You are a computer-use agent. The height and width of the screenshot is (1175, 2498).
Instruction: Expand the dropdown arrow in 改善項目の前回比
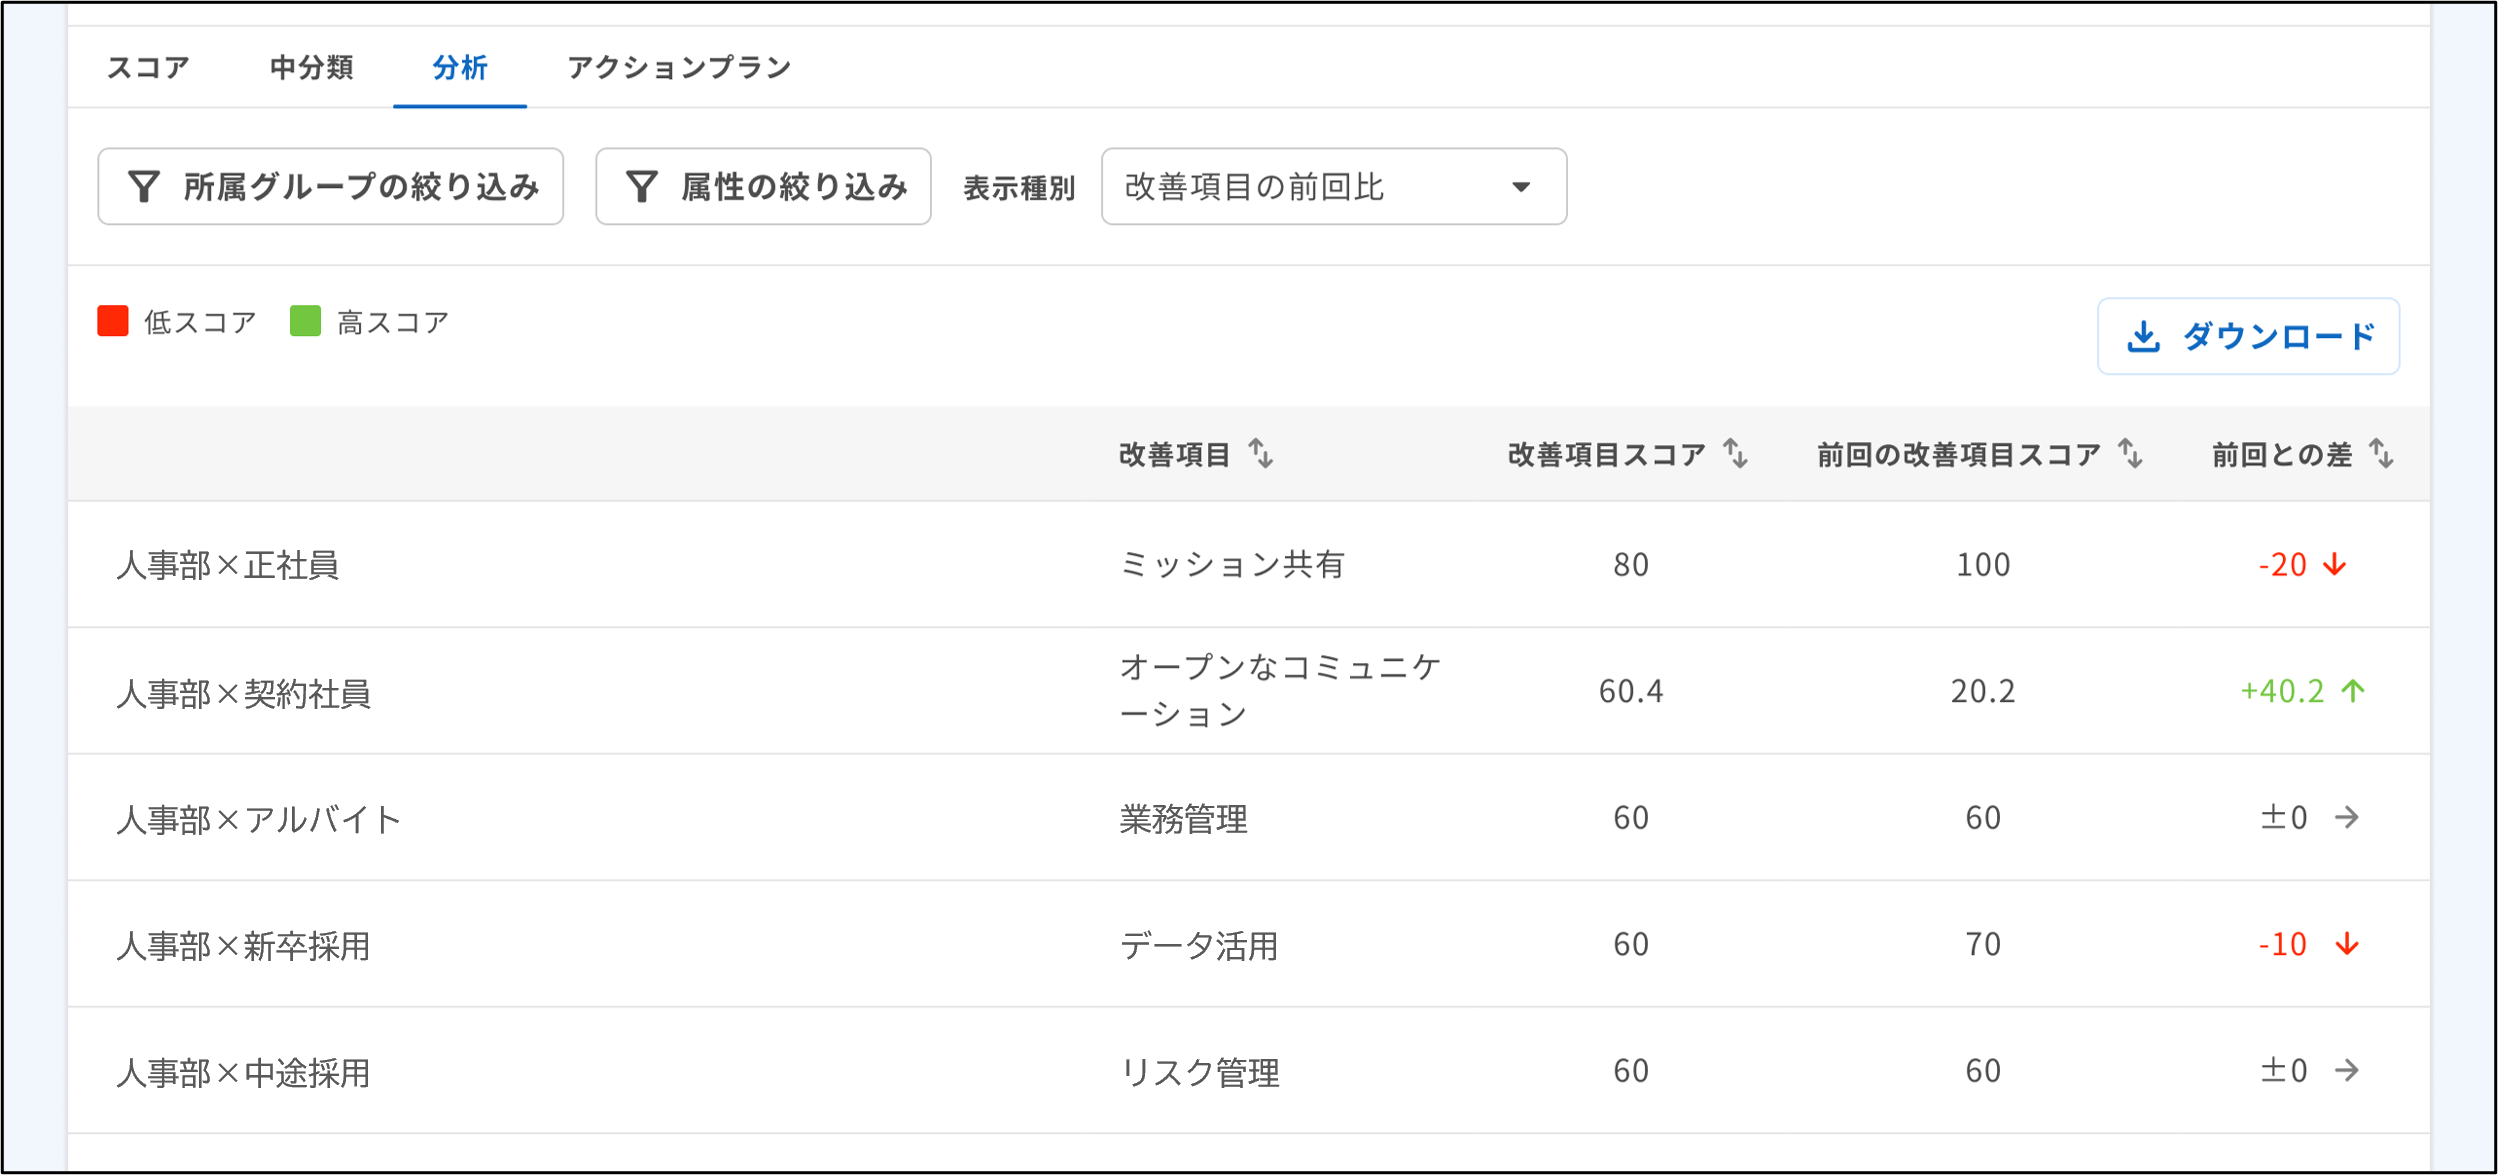(1524, 186)
